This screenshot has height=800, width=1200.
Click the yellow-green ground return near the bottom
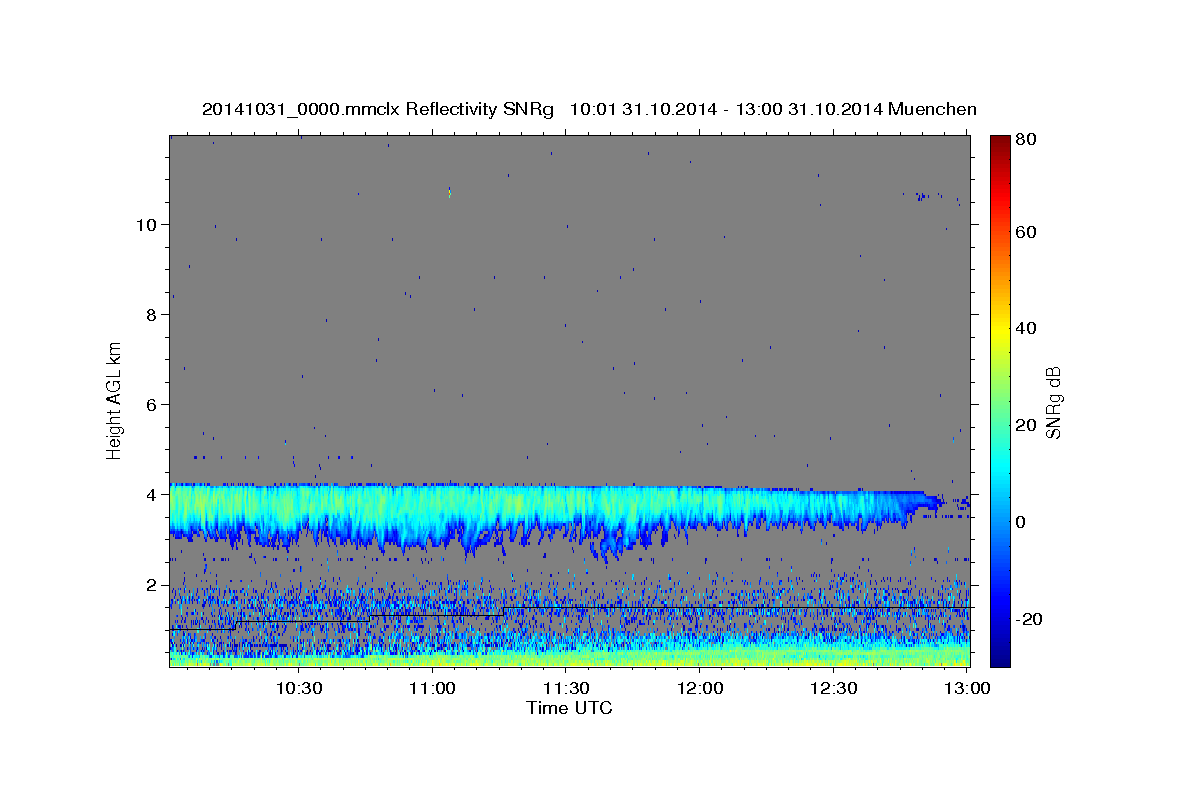pyautogui.click(x=570, y=657)
